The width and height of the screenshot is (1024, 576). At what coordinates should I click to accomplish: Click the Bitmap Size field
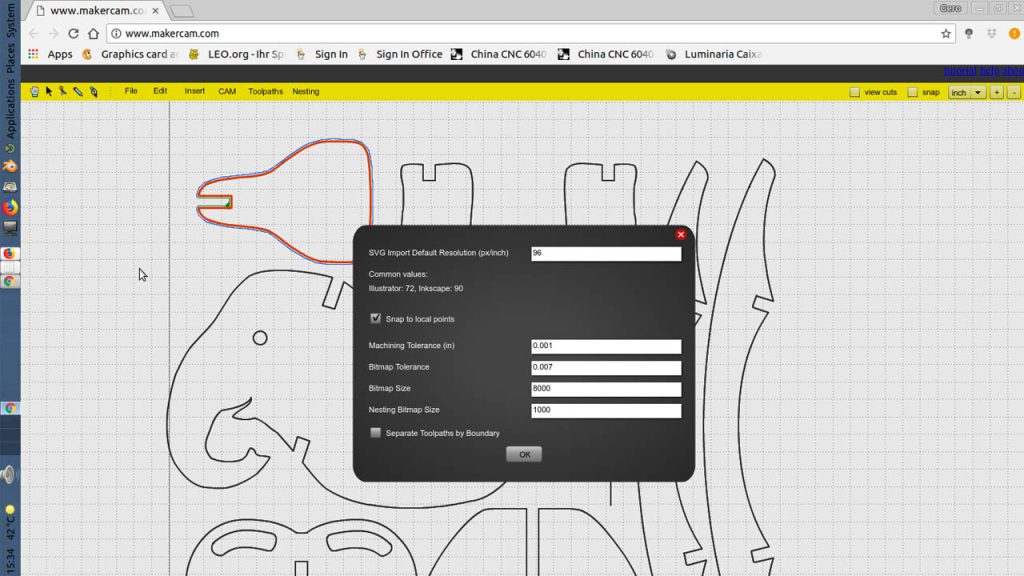point(606,389)
